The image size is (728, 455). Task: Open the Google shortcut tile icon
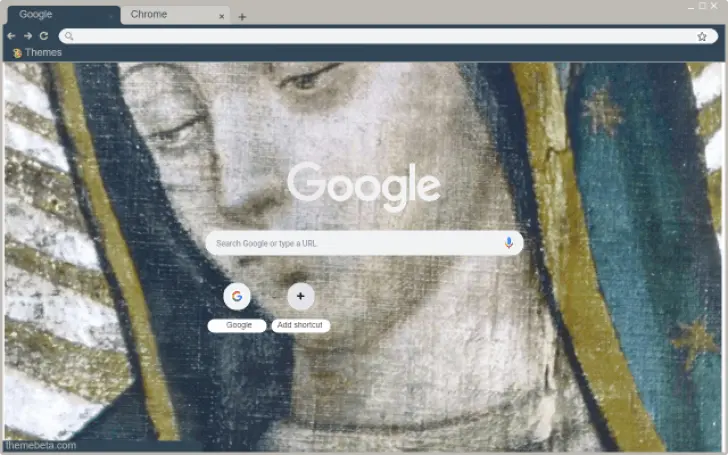[237, 297]
